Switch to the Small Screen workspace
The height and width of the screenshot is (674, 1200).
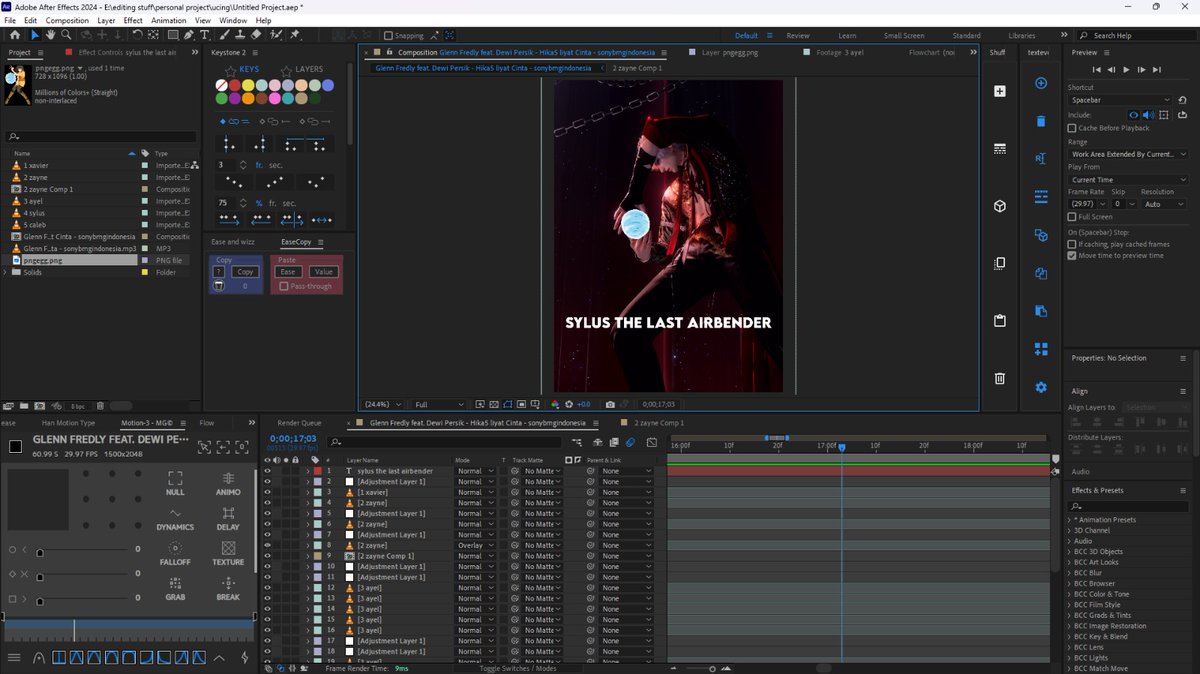[x=904, y=35]
